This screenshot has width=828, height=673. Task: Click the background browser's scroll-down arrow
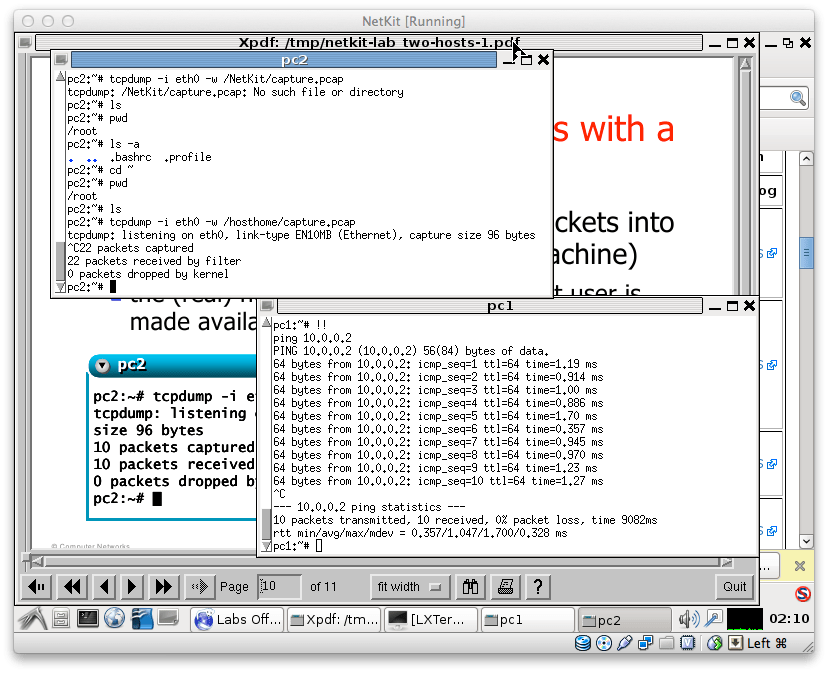806,540
